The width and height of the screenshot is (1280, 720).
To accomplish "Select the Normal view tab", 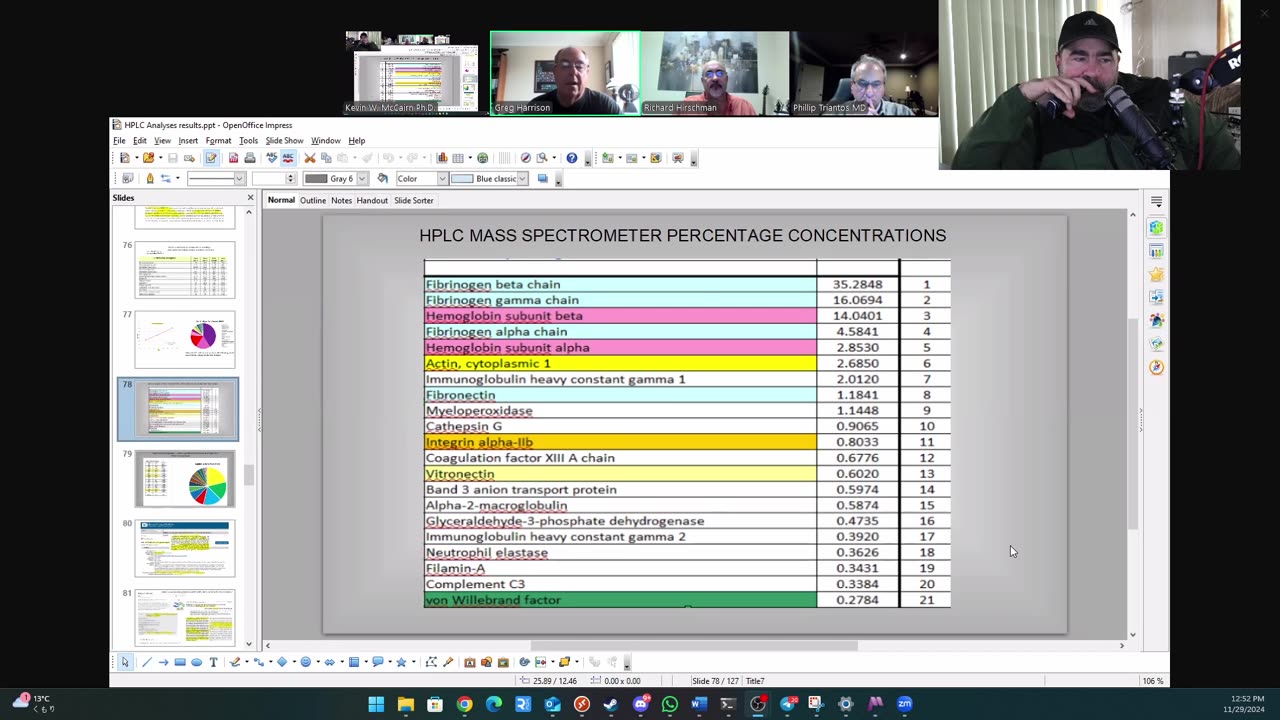I will tap(281, 200).
